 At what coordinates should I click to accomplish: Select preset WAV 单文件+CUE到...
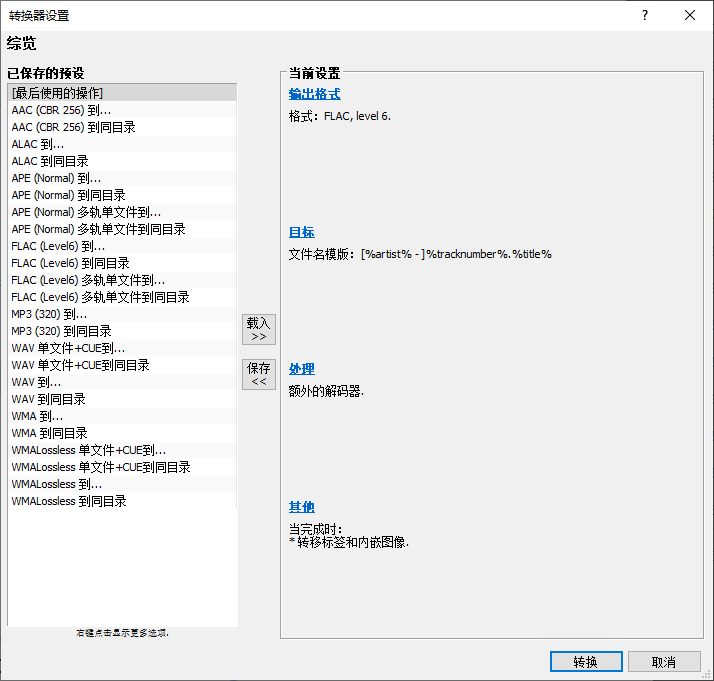coord(122,348)
